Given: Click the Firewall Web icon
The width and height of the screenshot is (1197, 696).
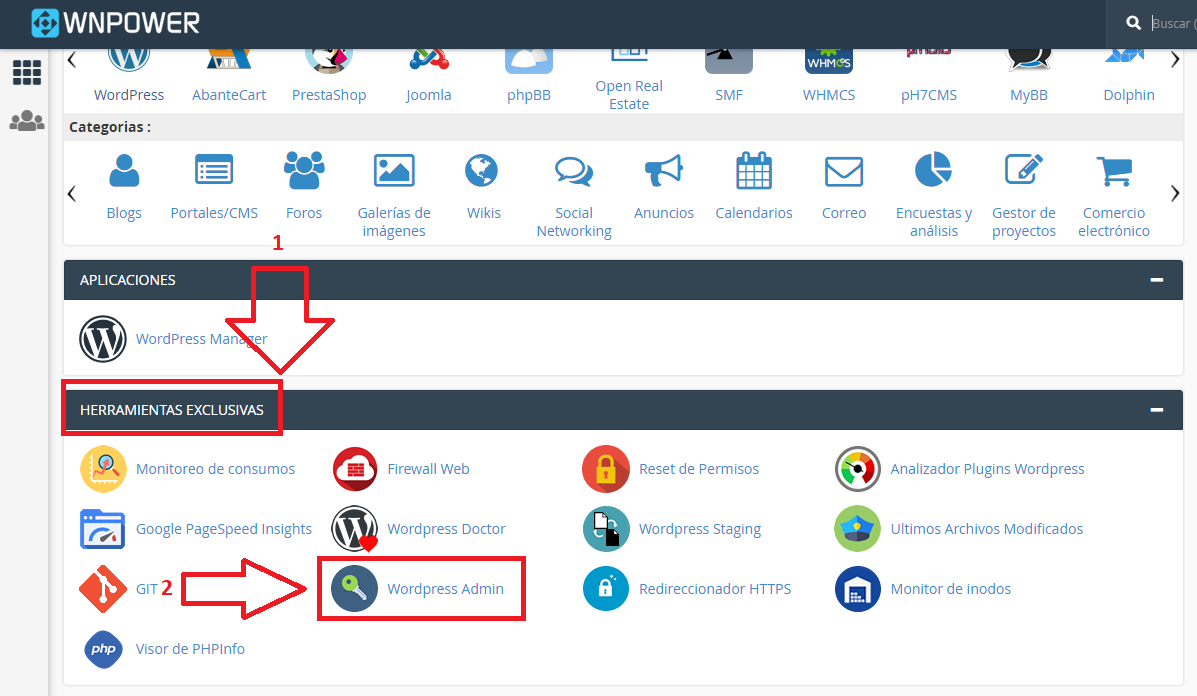Looking at the screenshot, I should (x=355, y=469).
